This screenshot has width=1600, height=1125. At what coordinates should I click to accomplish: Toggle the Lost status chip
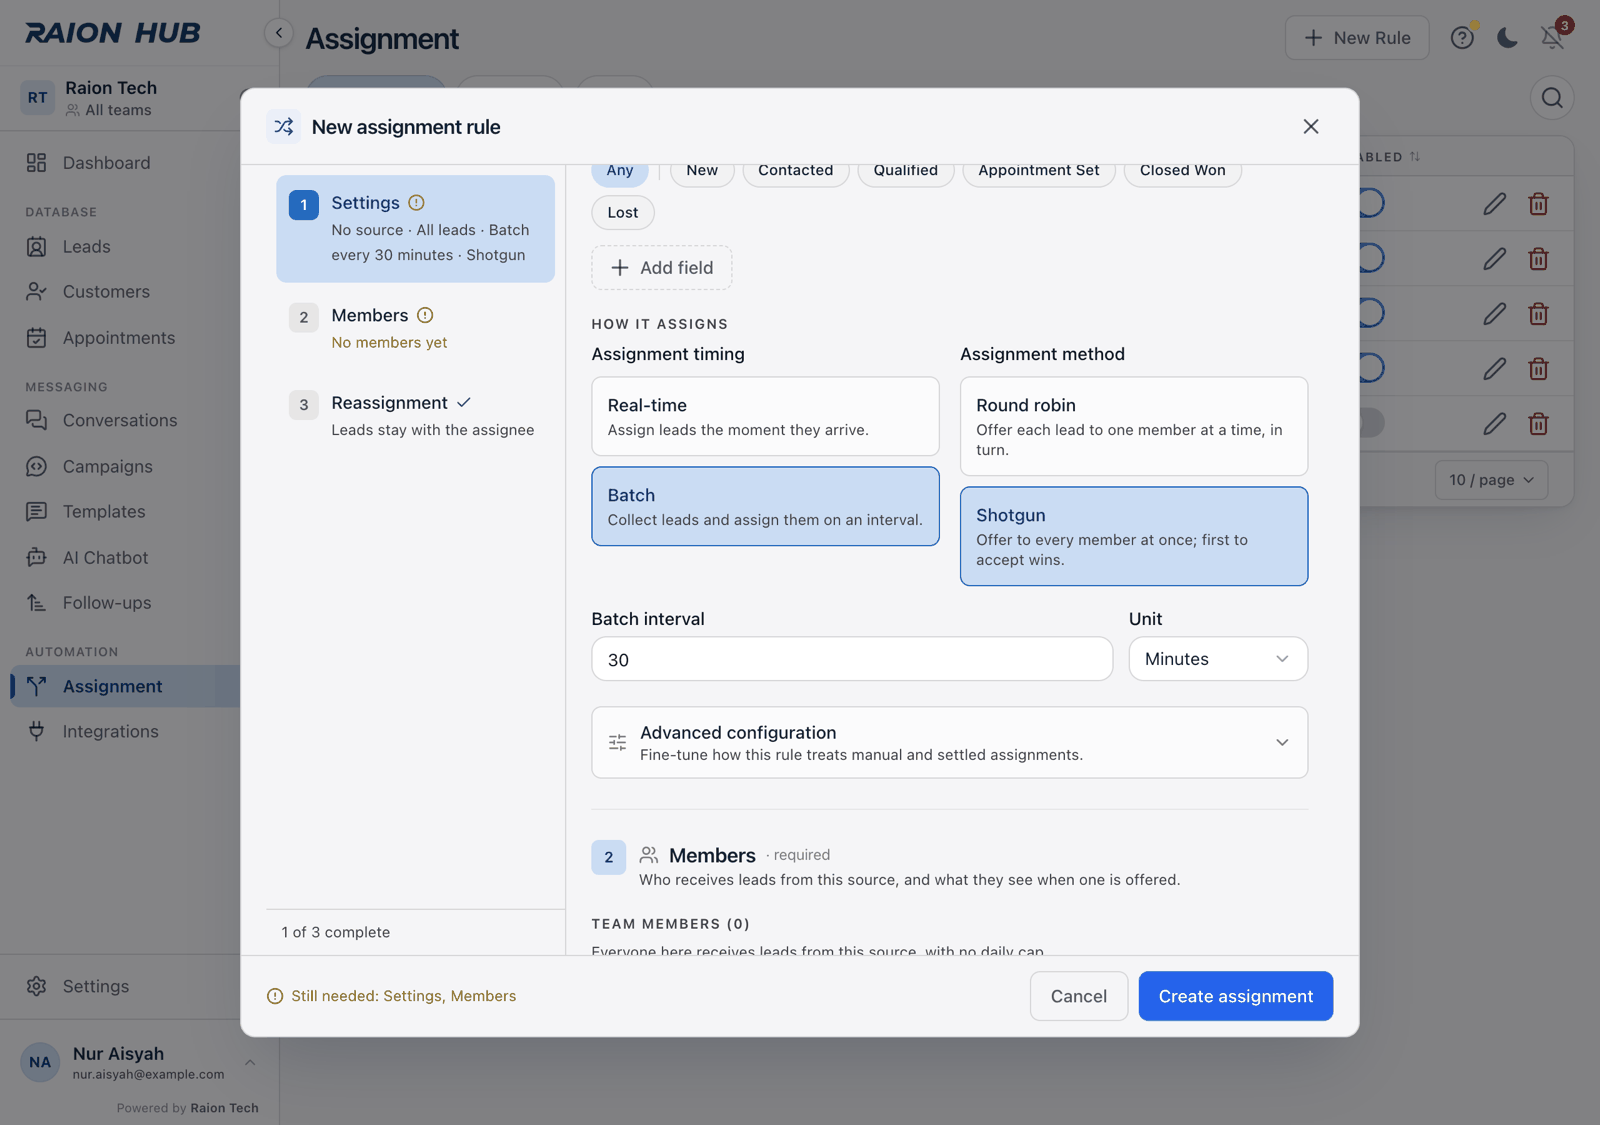(x=623, y=212)
